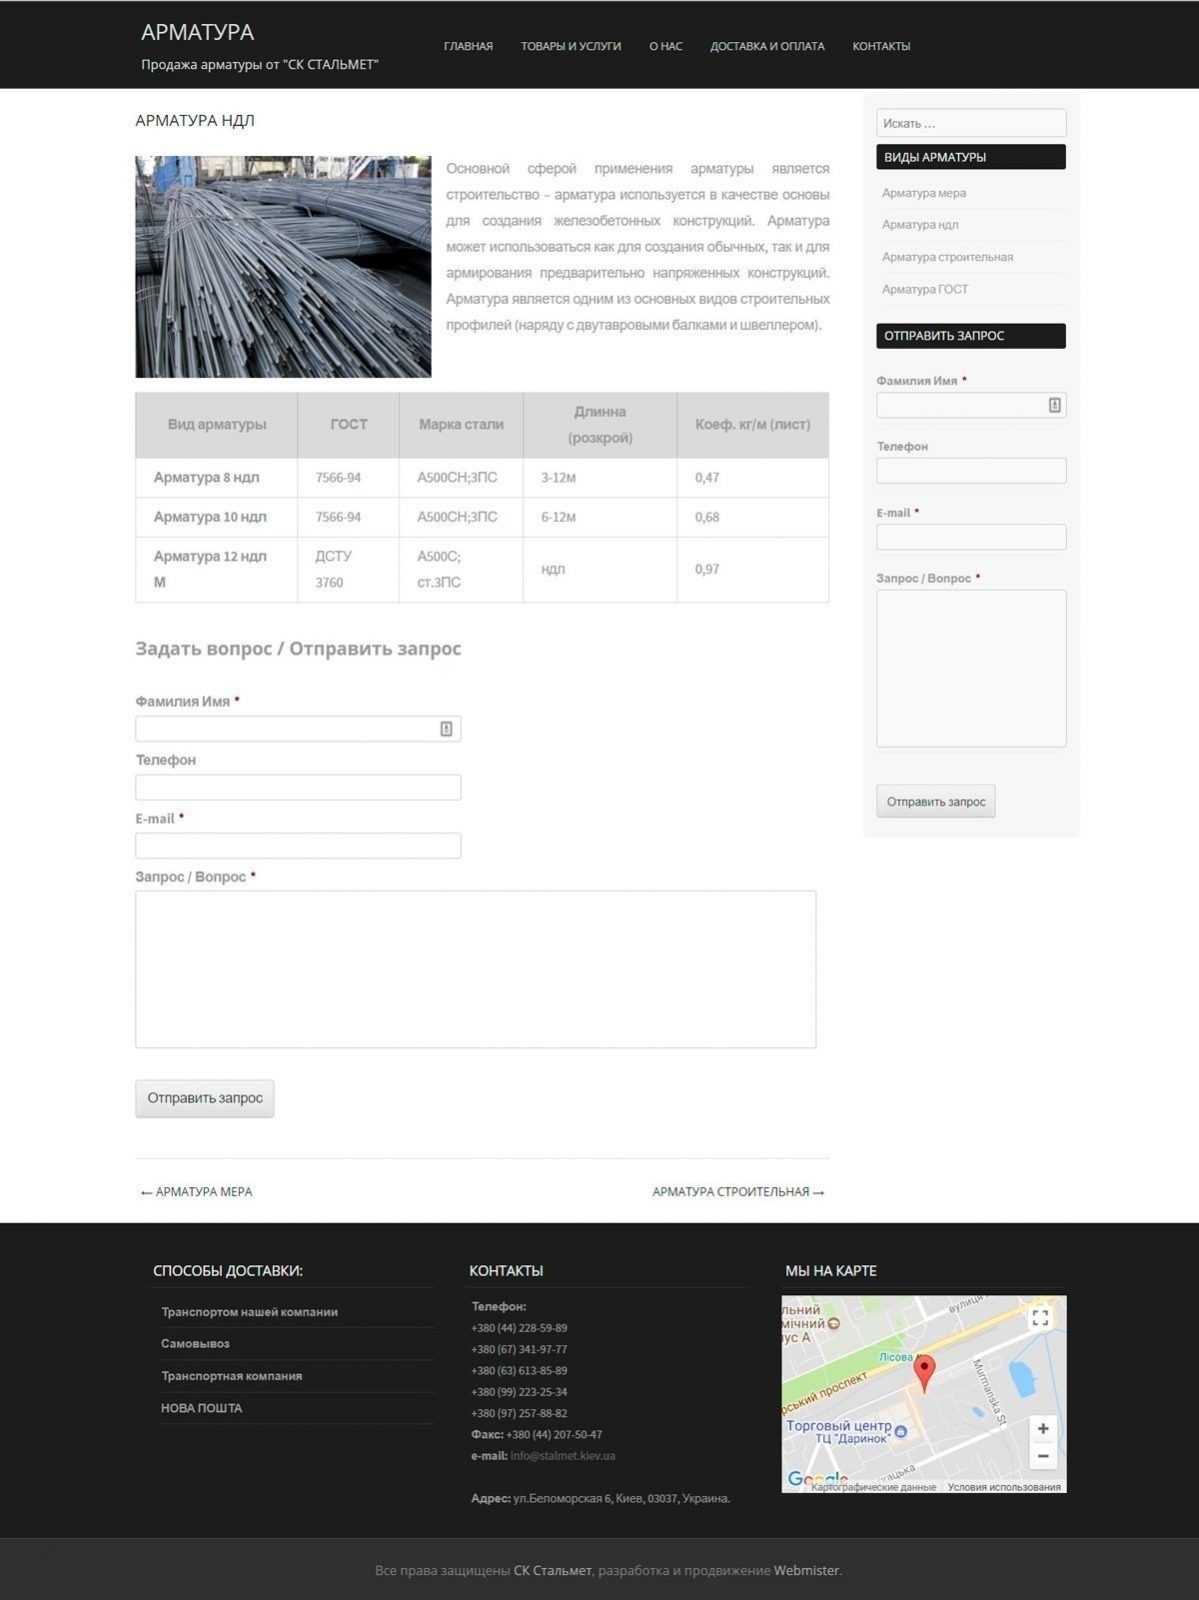Viewport: 1199px width, 1600px height.
Task: Click the map fullscreen toggle icon
Action: (1040, 1318)
